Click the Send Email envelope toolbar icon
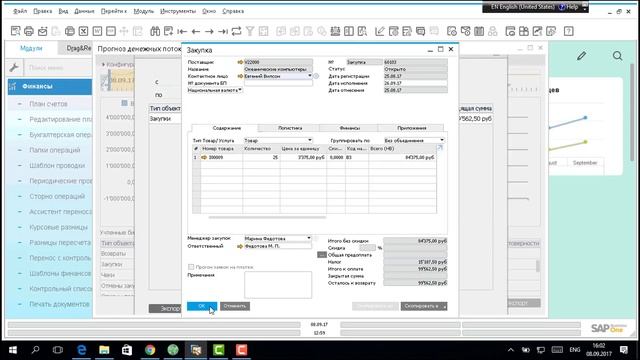 42,31
